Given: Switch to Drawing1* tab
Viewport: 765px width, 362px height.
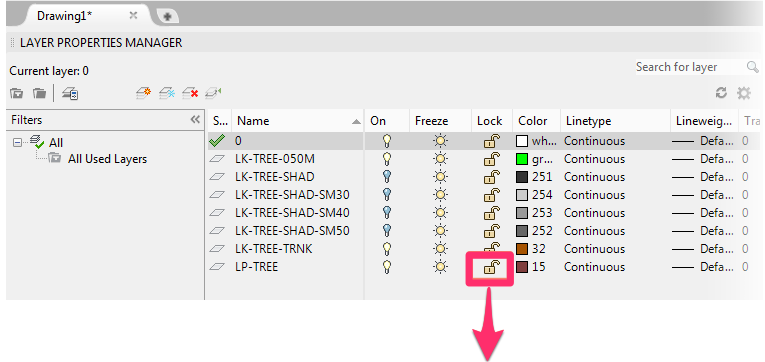Looking at the screenshot, I should coord(64,16).
